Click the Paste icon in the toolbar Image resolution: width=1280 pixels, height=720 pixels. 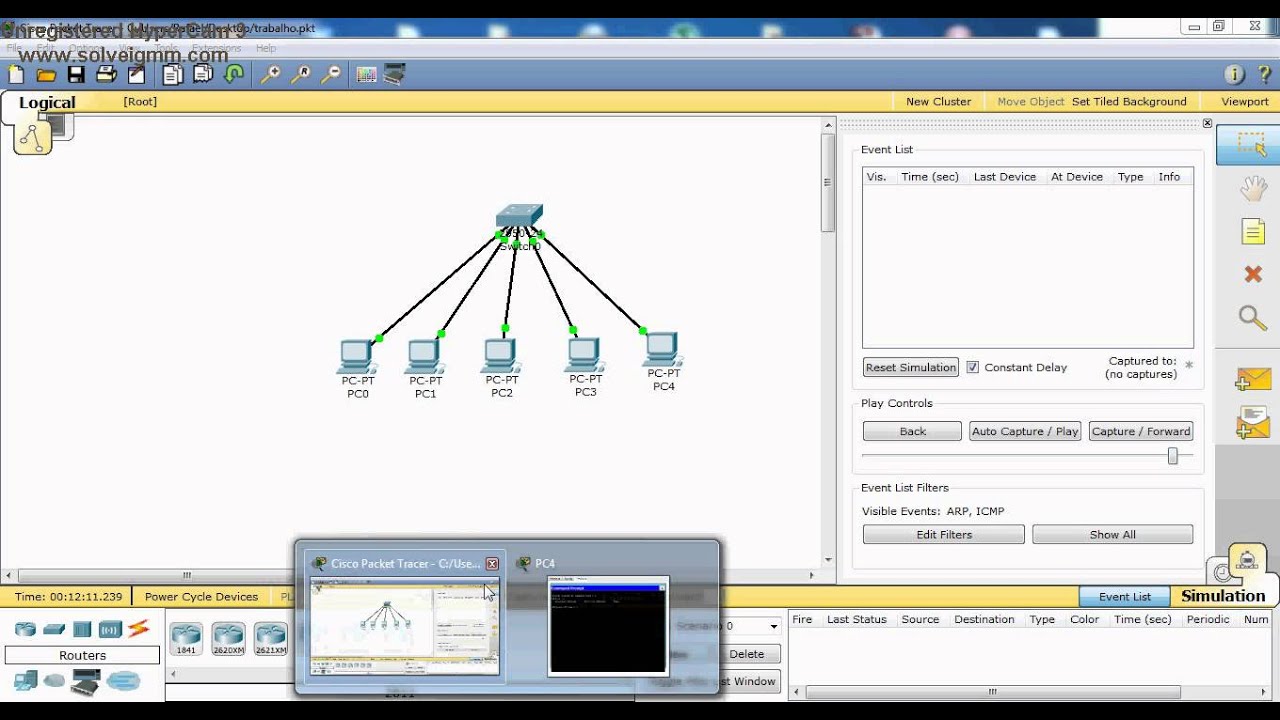[204, 75]
